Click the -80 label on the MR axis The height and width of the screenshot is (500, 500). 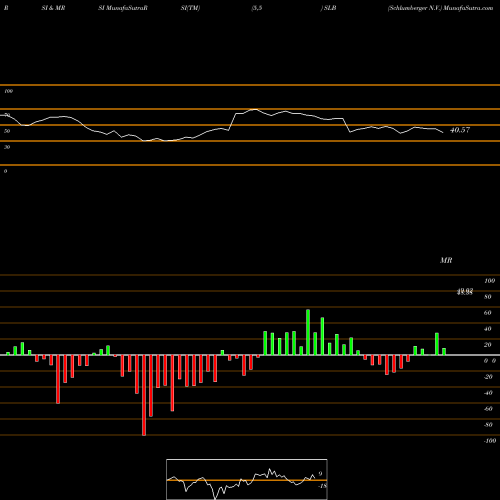(x=488, y=425)
